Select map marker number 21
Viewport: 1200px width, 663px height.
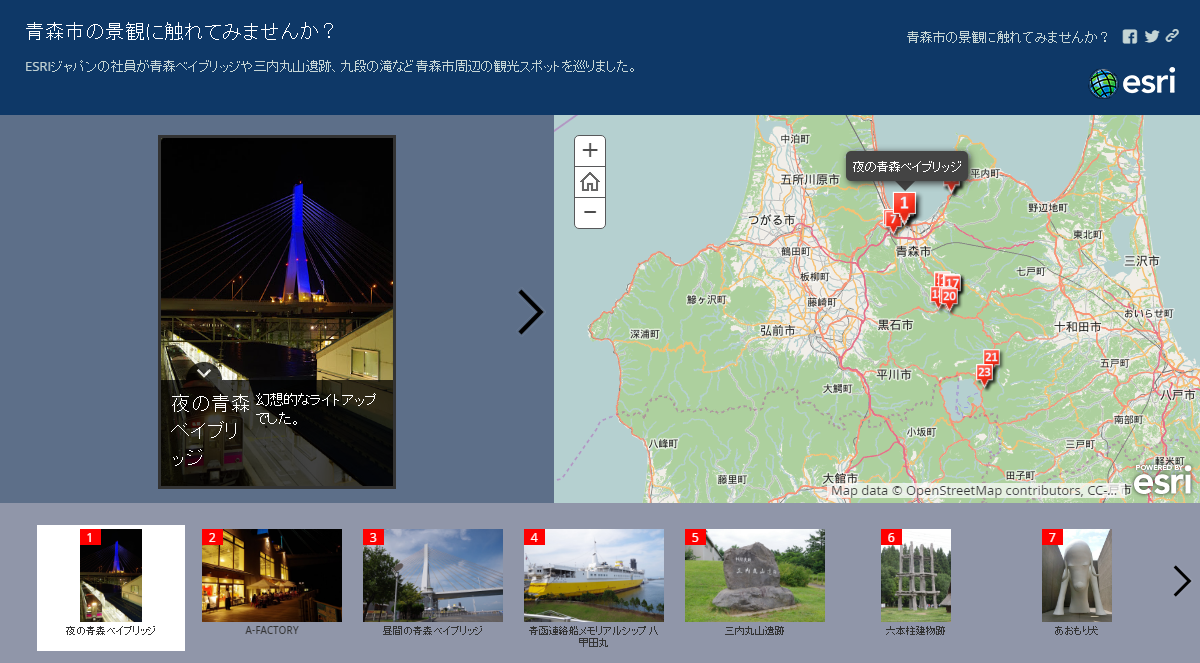pyautogui.click(x=991, y=358)
